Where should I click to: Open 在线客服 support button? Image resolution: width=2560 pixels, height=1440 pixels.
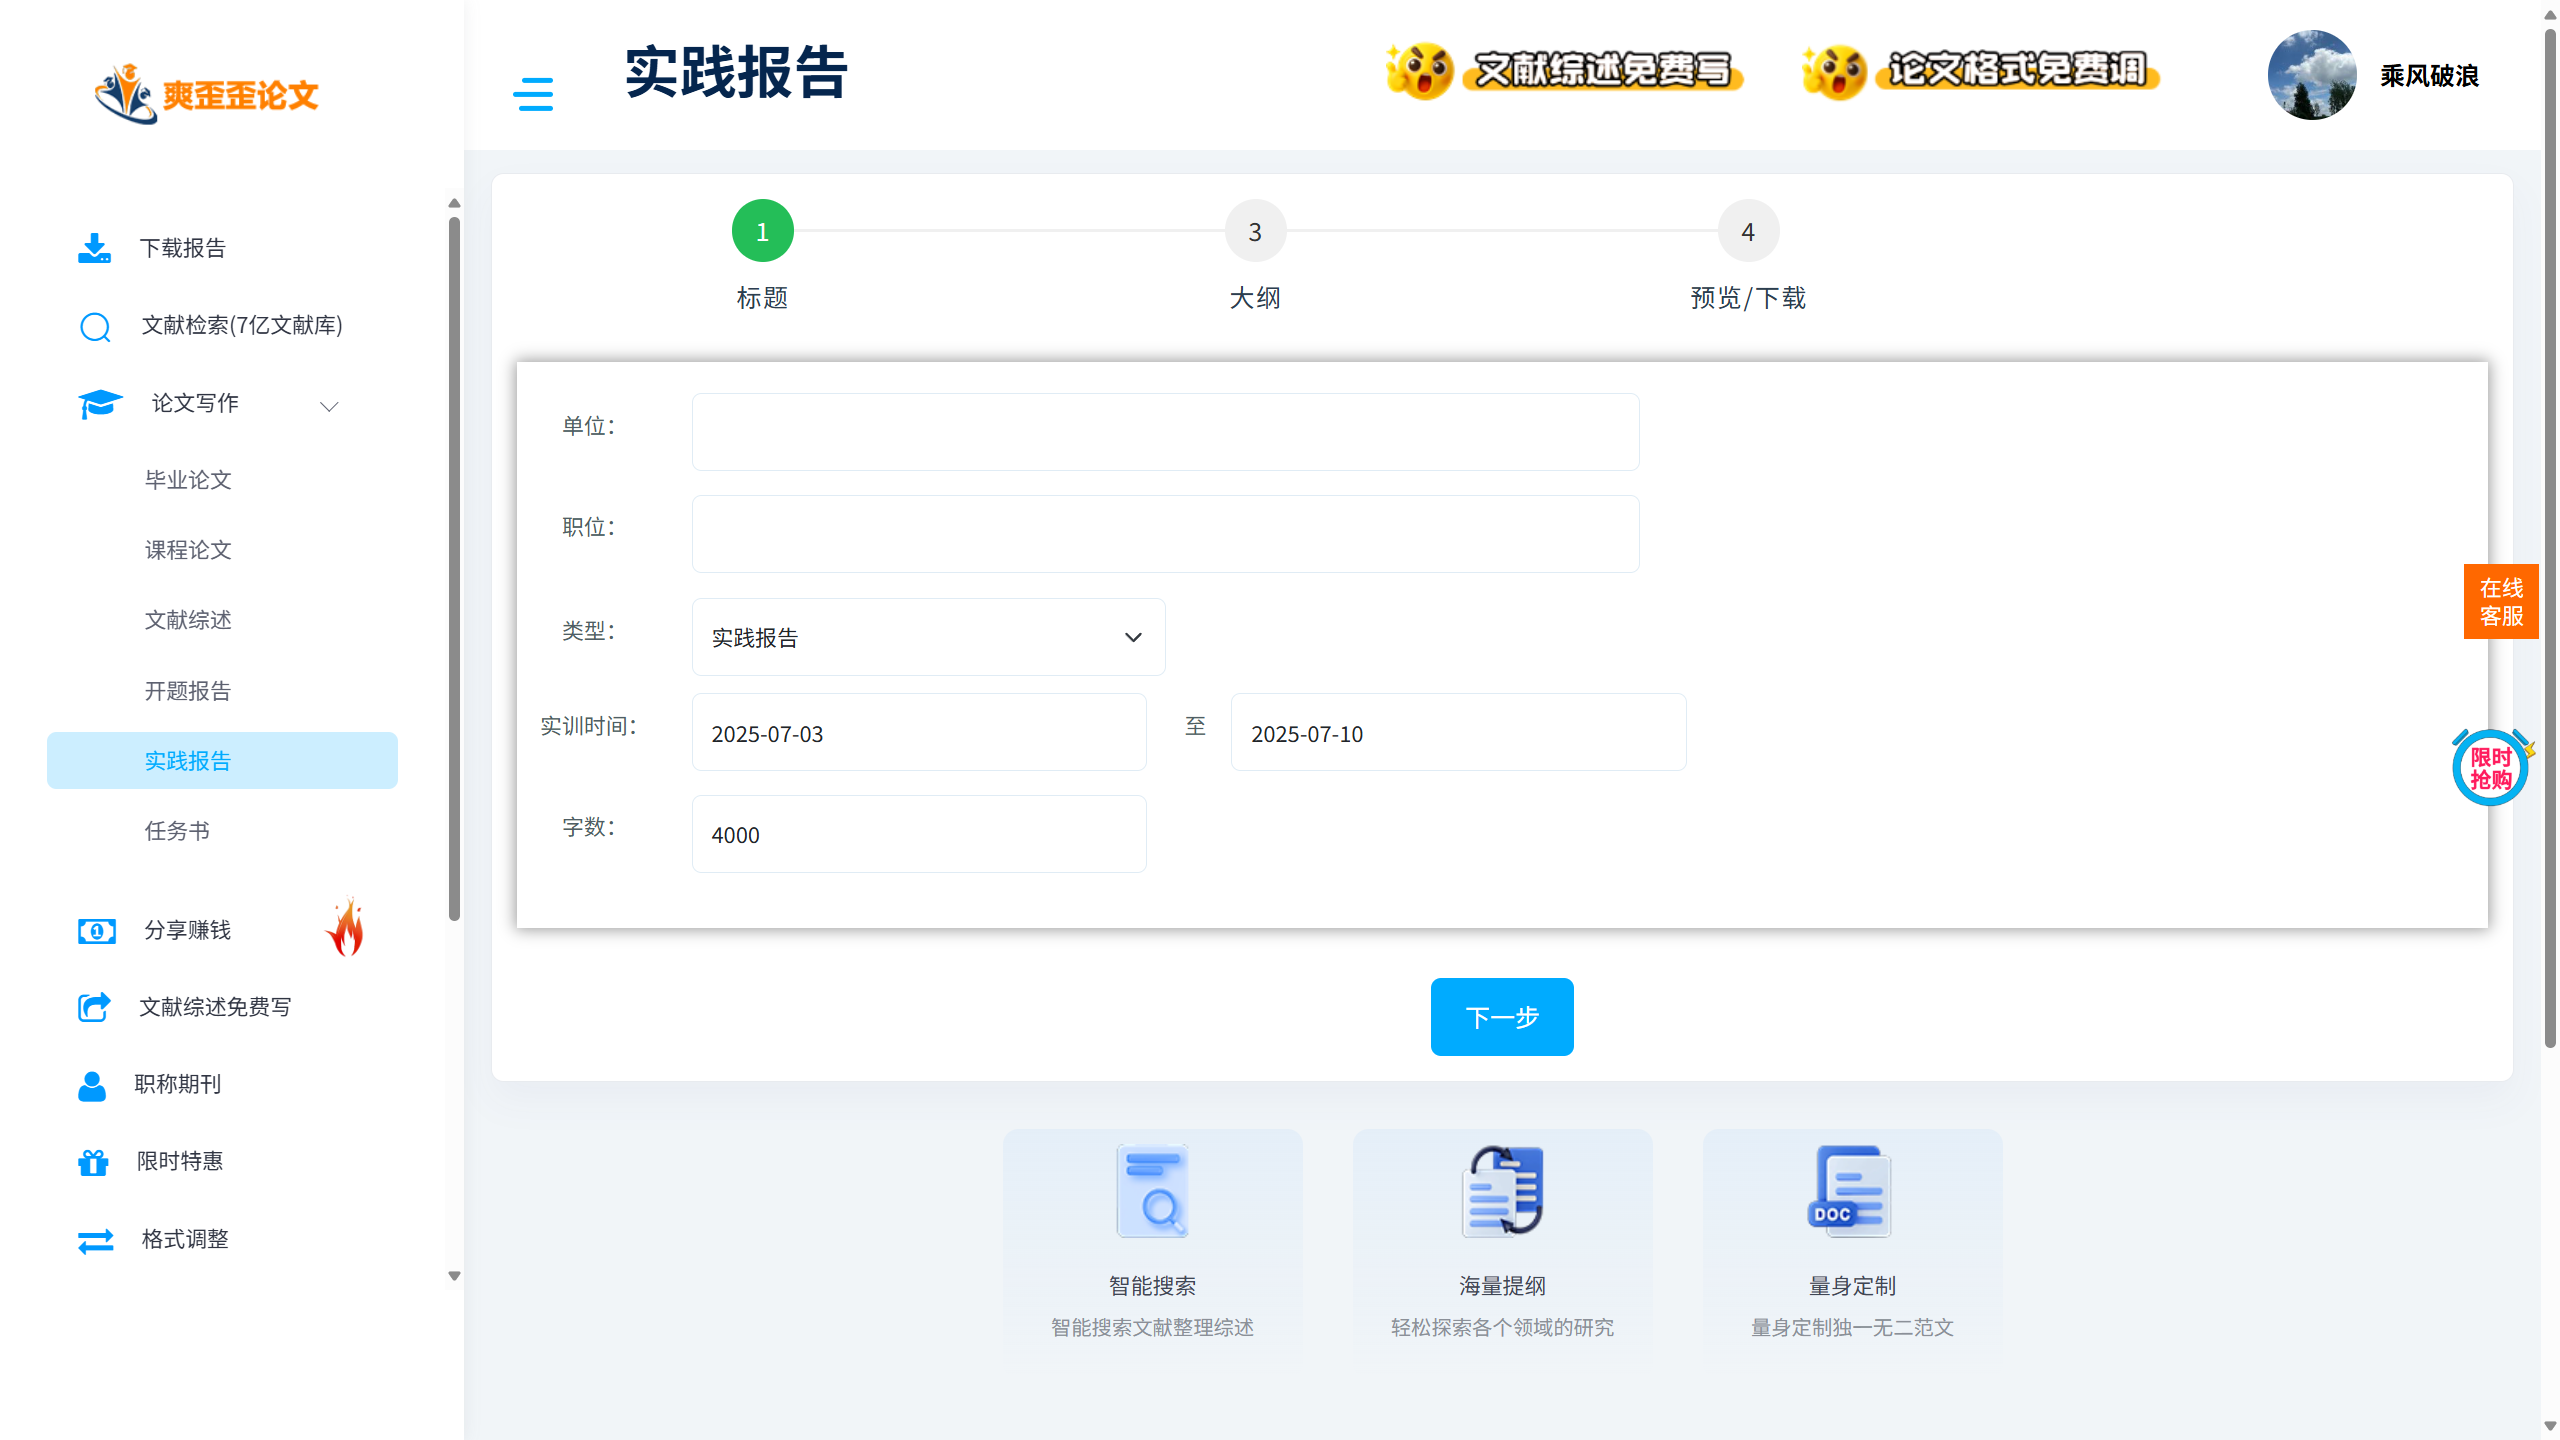[x=2500, y=602]
